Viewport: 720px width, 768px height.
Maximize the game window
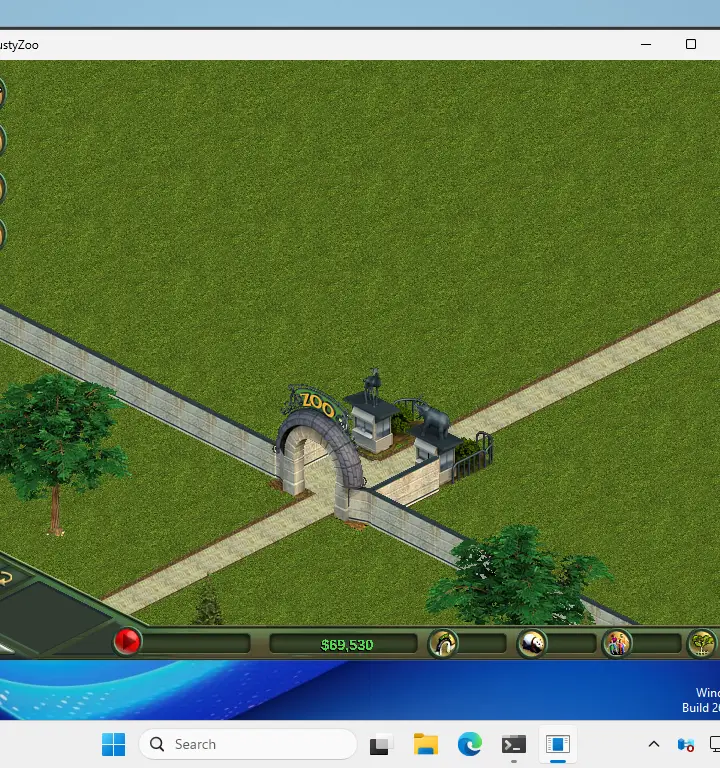click(691, 44)
